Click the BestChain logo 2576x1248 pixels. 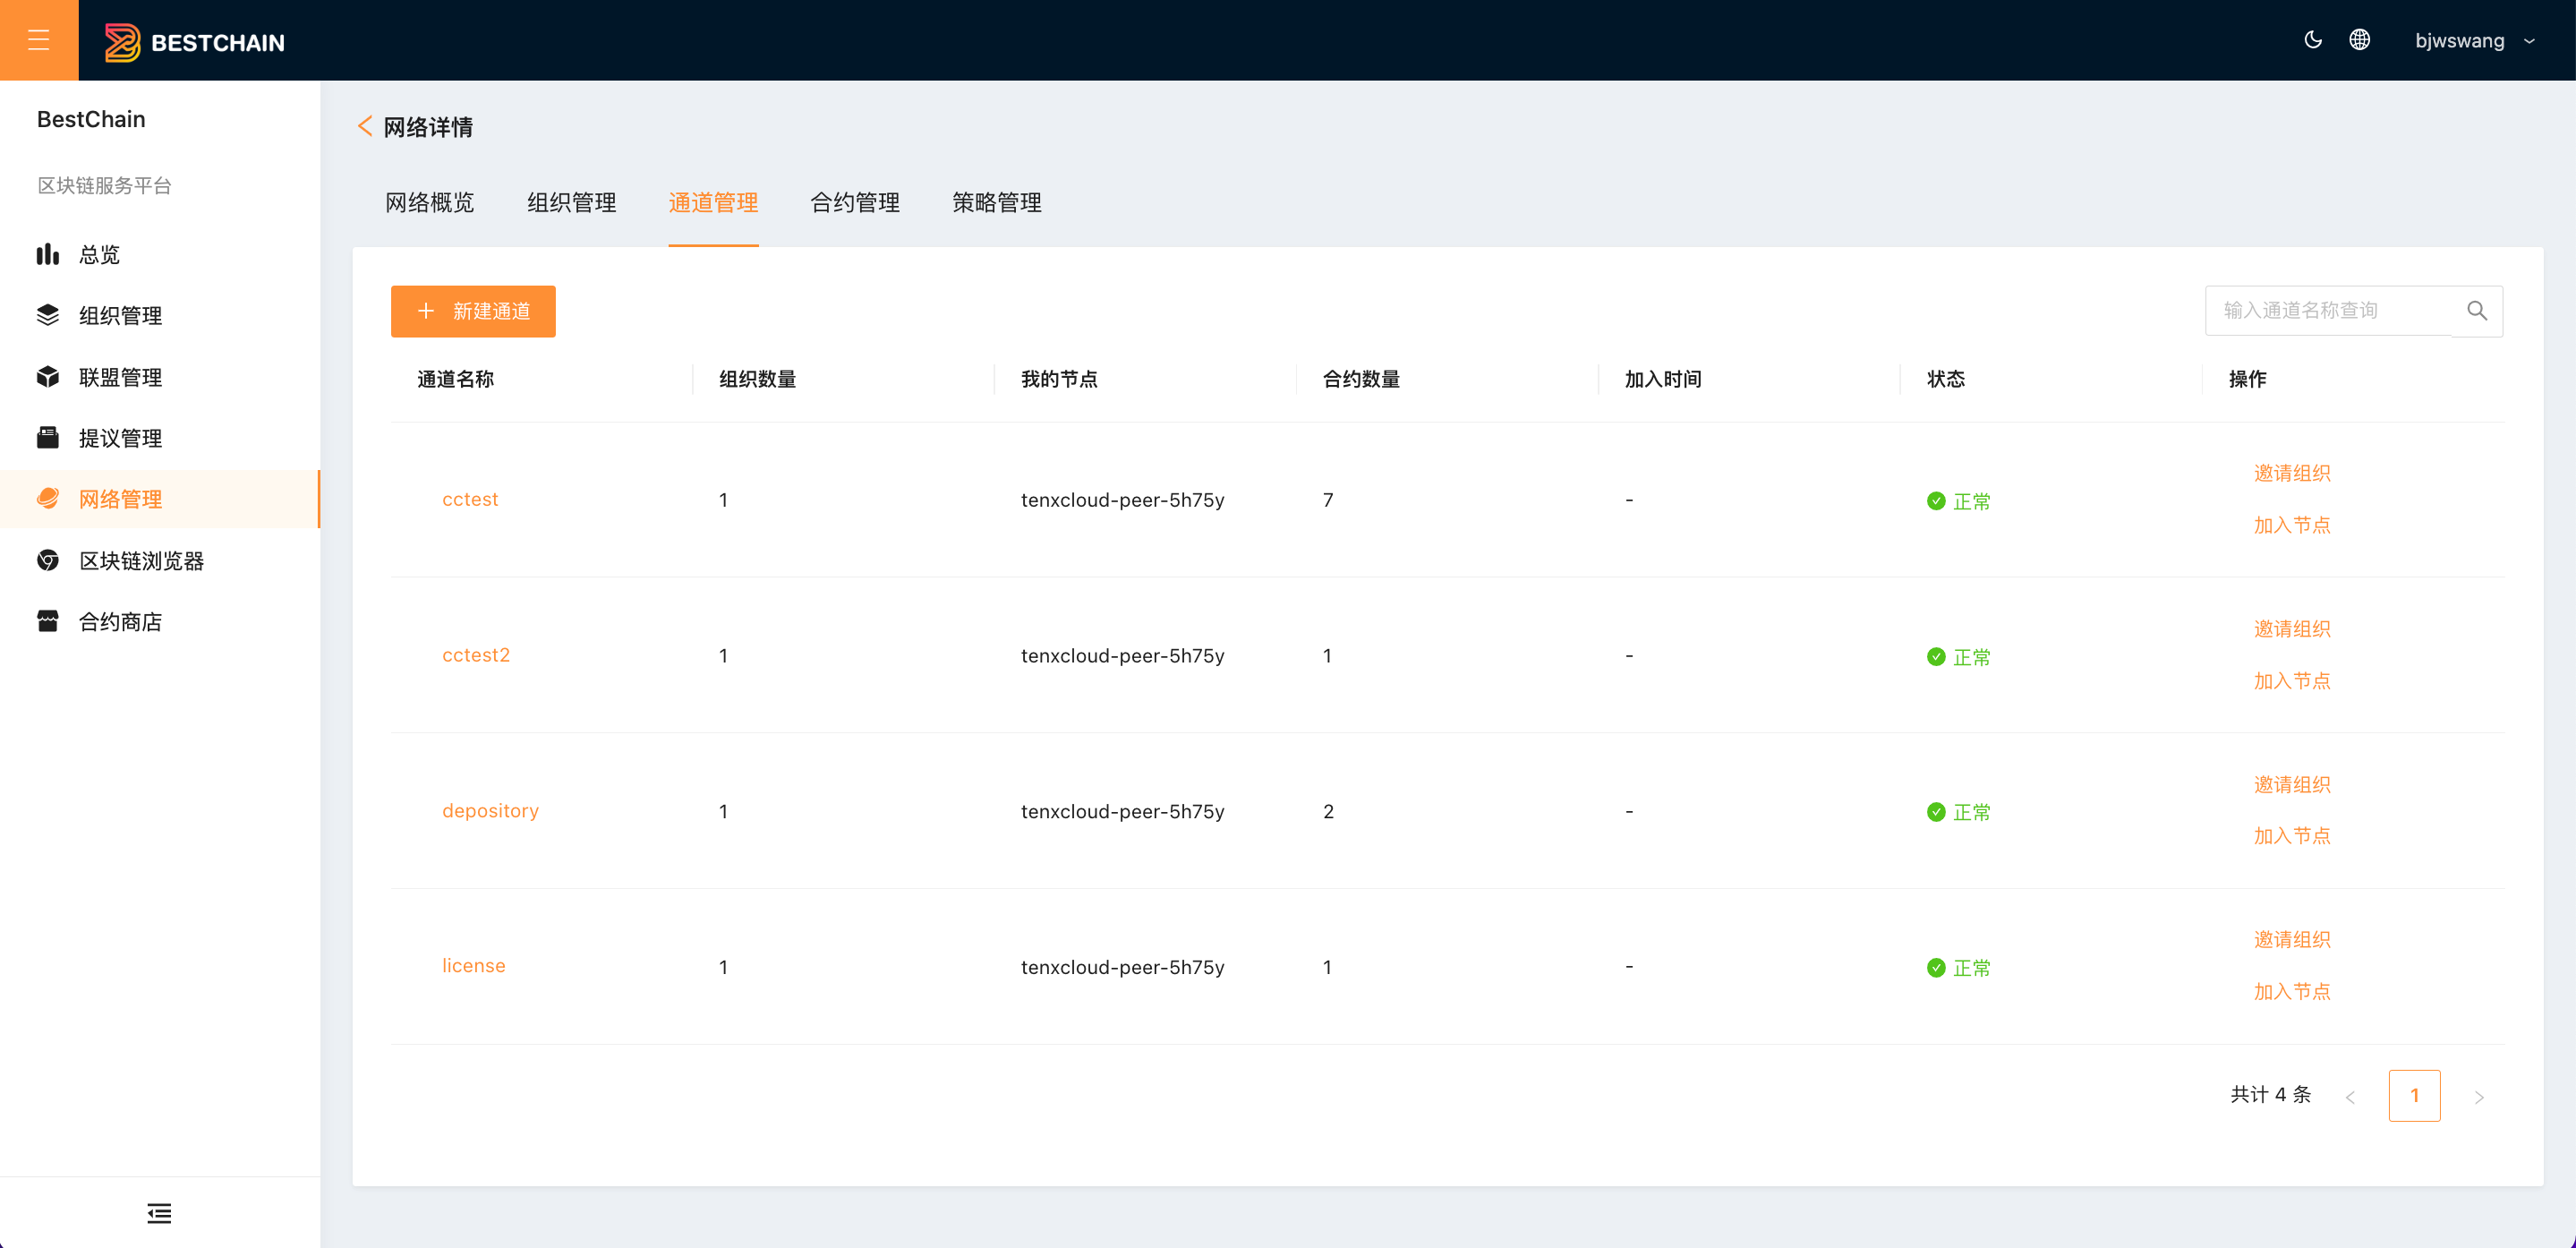point(195,42)
